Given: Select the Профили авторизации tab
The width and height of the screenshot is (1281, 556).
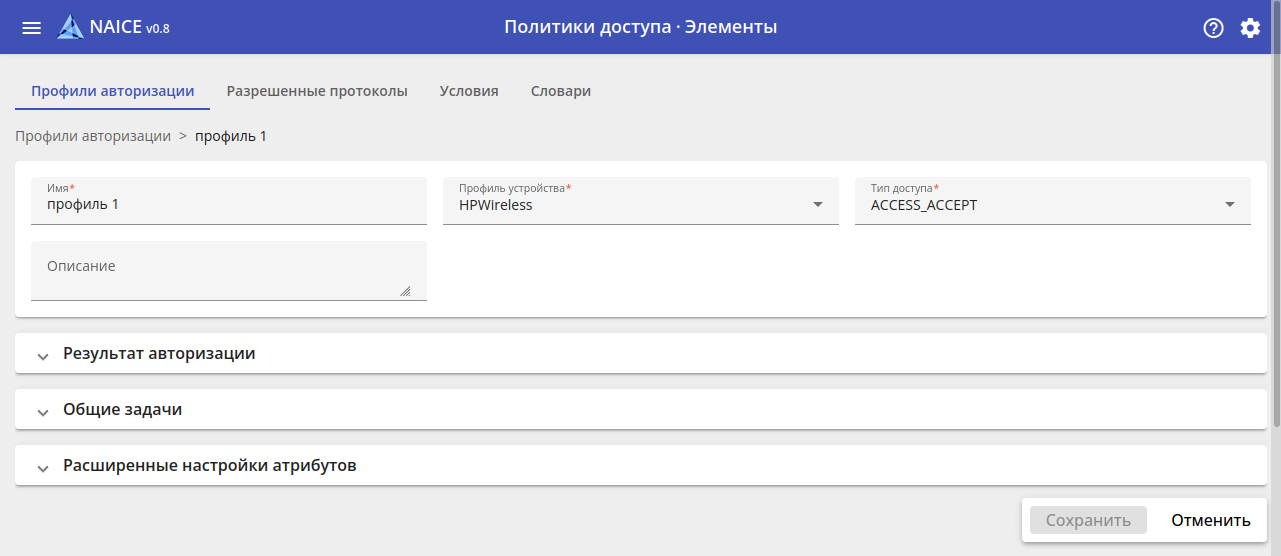Looking at the screenshot, I should (x=112, y=91).
